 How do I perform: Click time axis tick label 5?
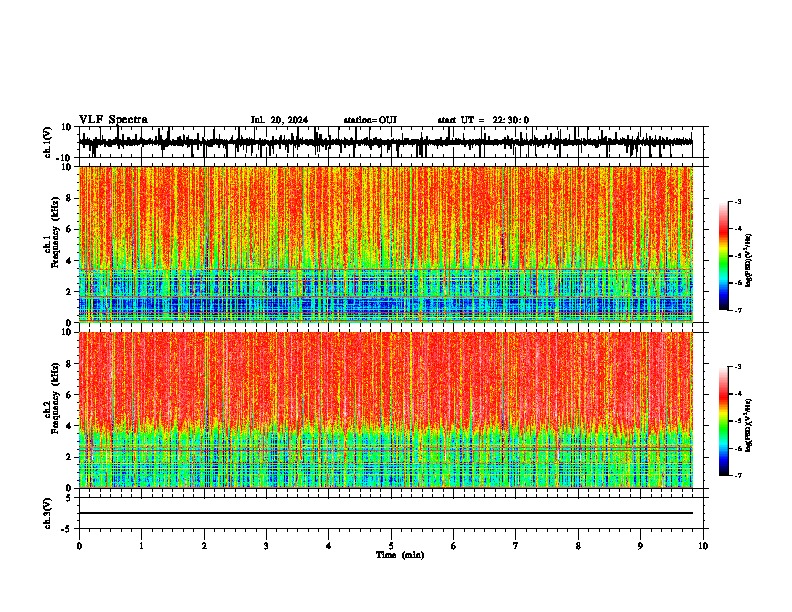(391, 546)
